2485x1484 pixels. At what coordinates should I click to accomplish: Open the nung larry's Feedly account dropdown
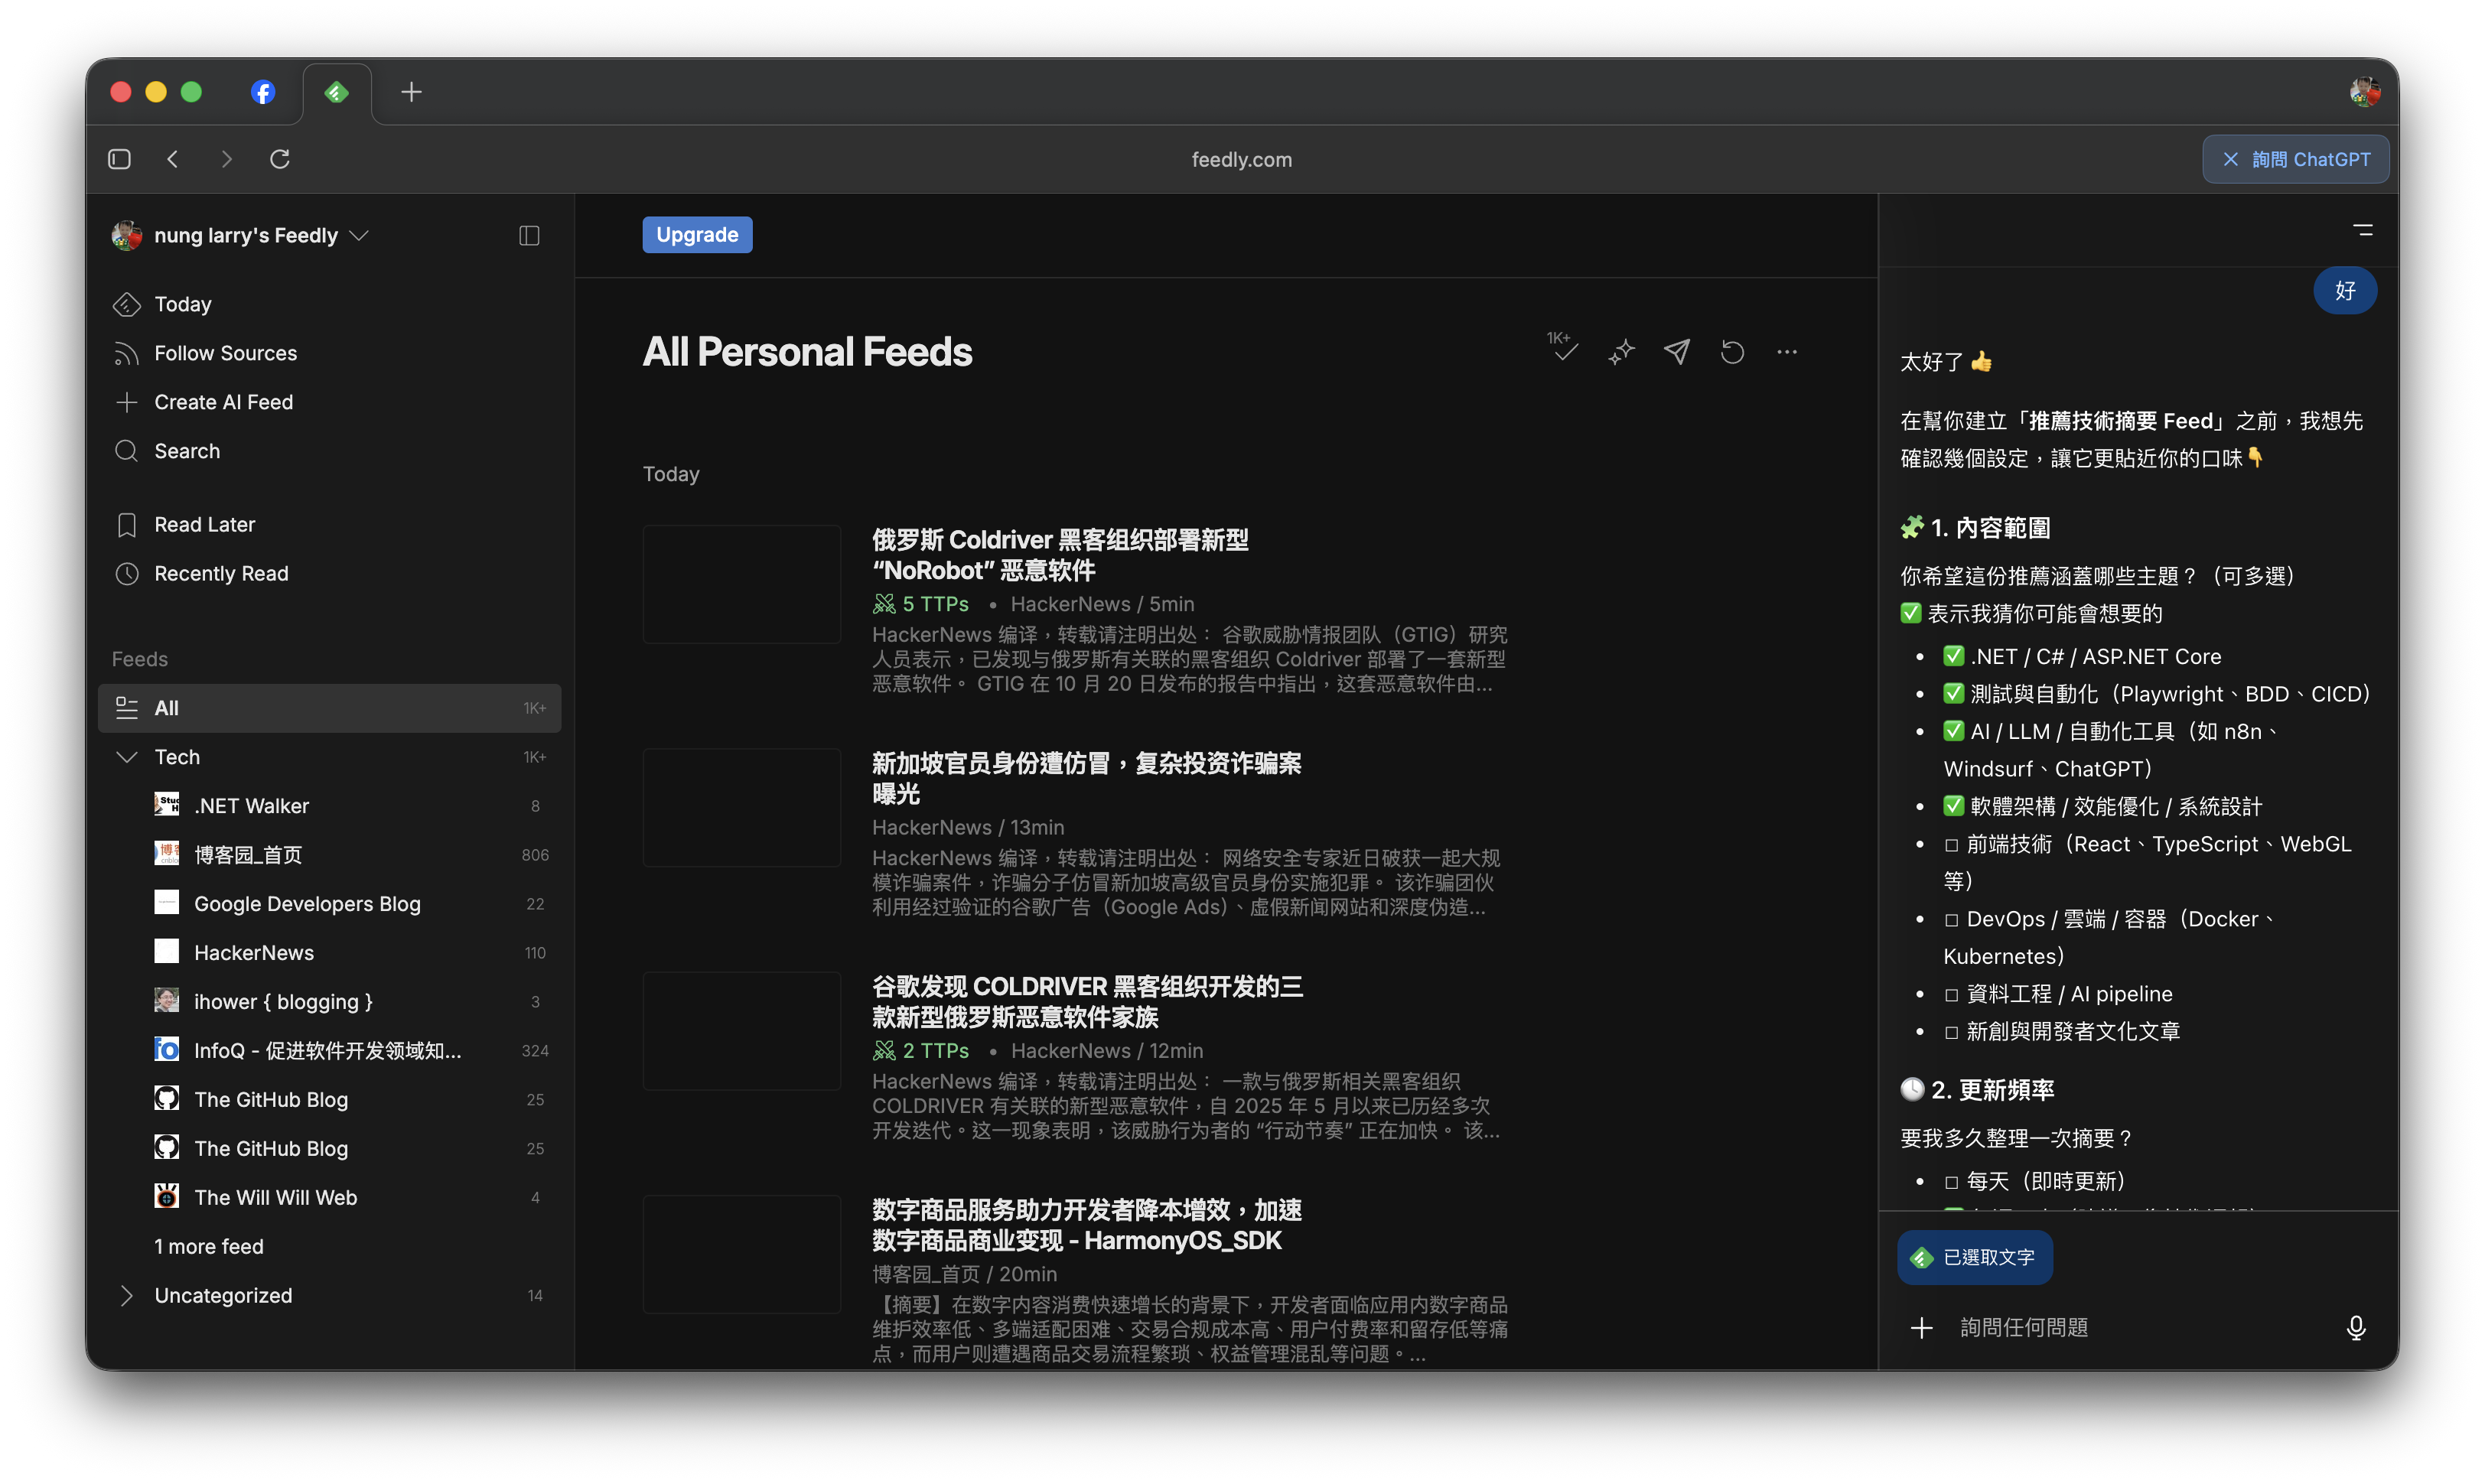[x=245, y=235]
